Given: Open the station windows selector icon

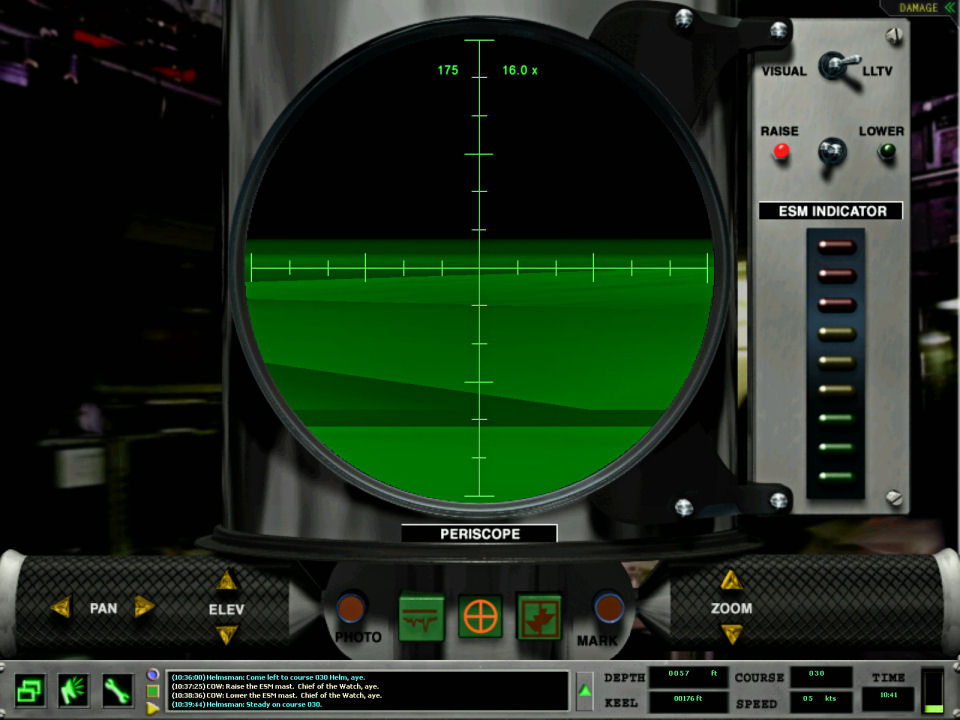Looking at the screenshot, I should click(x=30, y=690).
